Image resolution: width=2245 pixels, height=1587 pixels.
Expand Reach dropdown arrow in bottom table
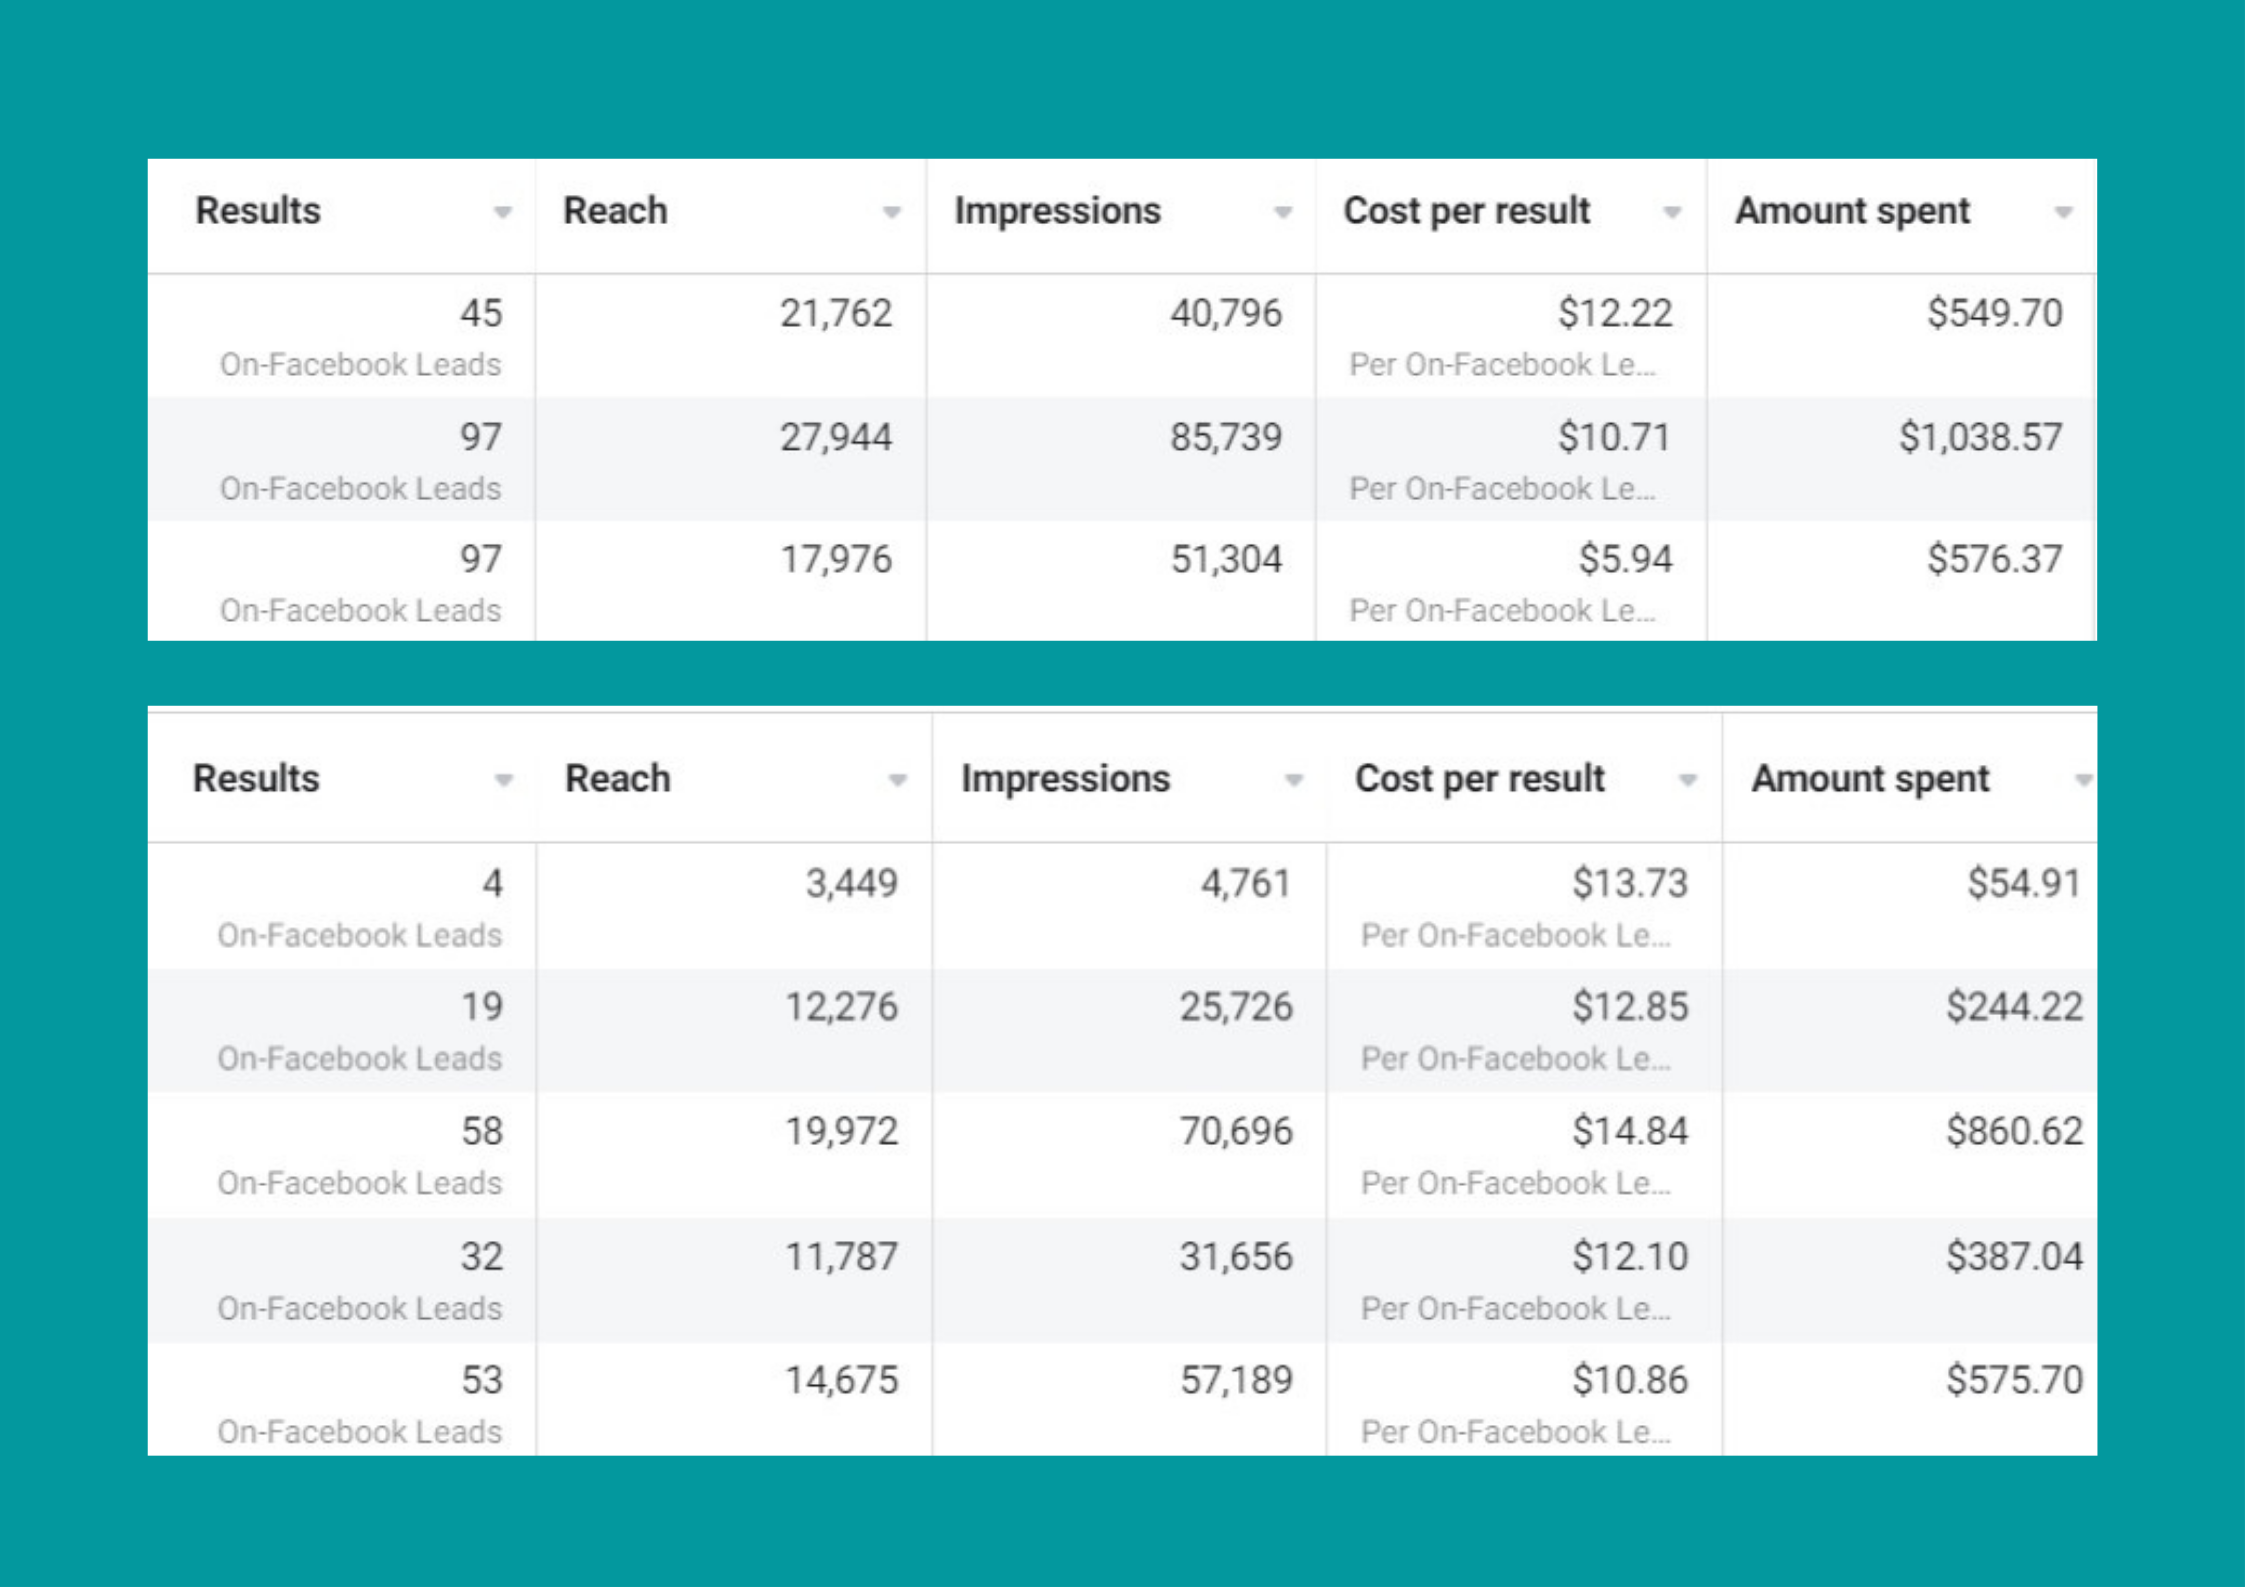tap(897, 780)
